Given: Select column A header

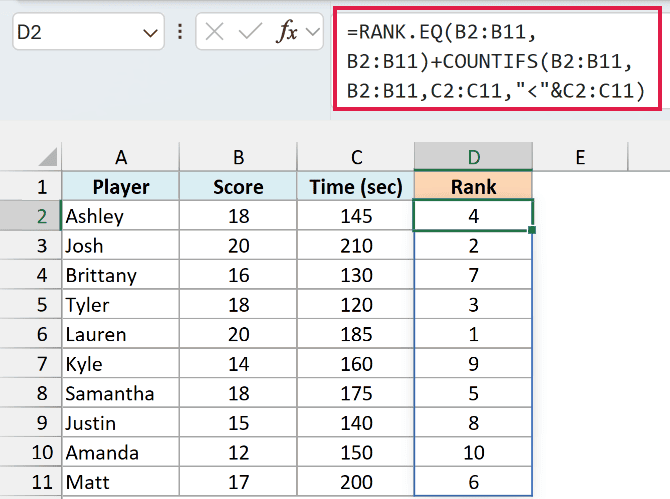Looking at the screenshot, I should pos(120,157).
